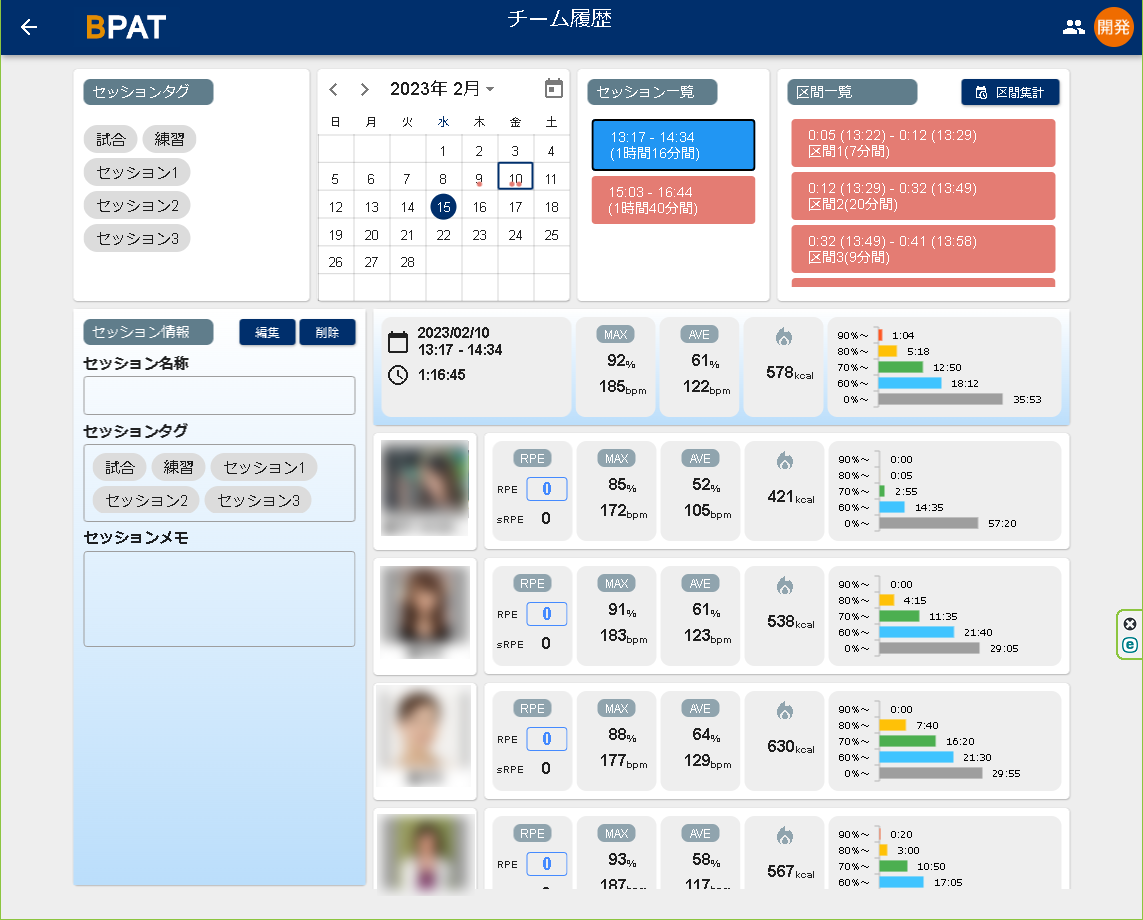Go to next month in calendar
Image resolution: width=1143 pixels, height=920 pixels.
[x=365, y=89]
